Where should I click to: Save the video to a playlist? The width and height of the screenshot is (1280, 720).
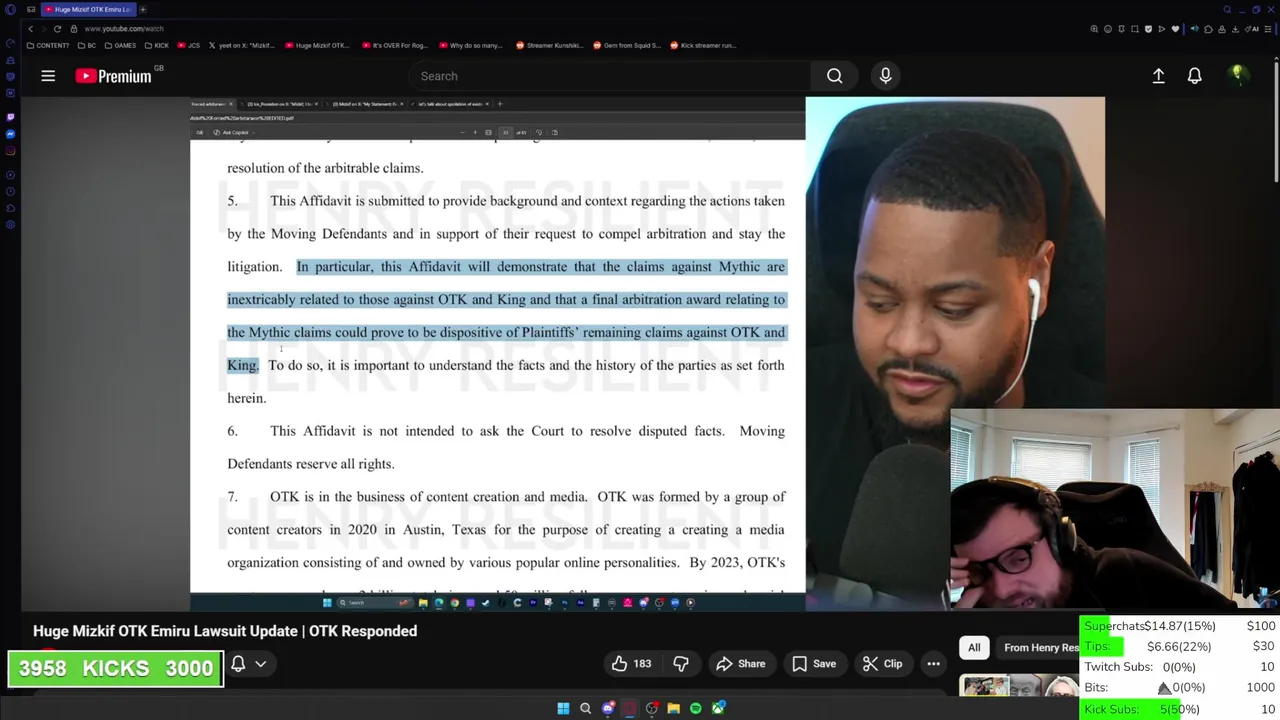click(814, 664)
